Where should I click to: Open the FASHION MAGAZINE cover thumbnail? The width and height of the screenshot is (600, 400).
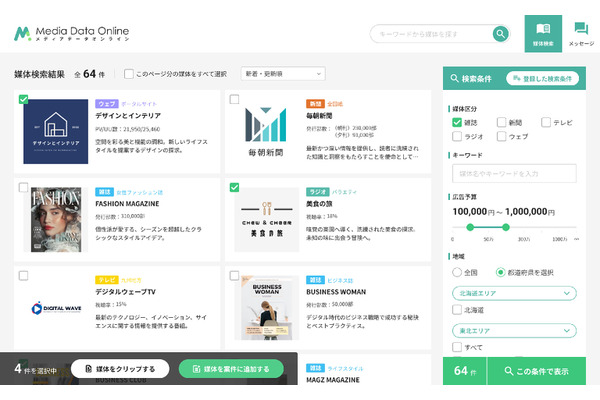pyautogui.click(x=56, y=220)
